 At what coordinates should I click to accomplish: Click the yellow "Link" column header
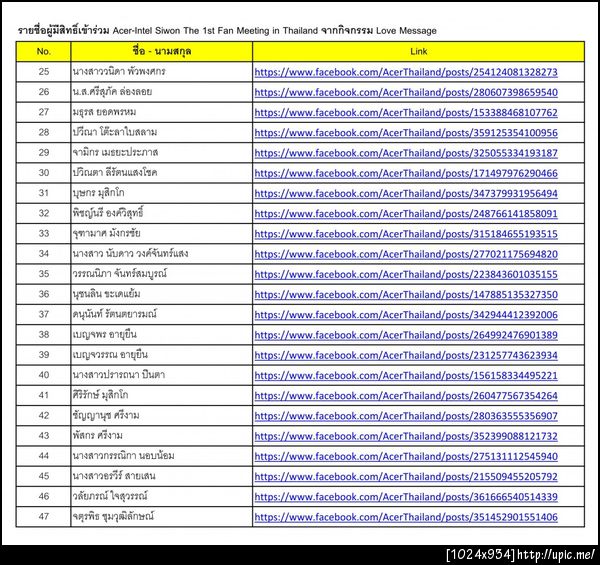pyautogui.click(x=419, y=52)
